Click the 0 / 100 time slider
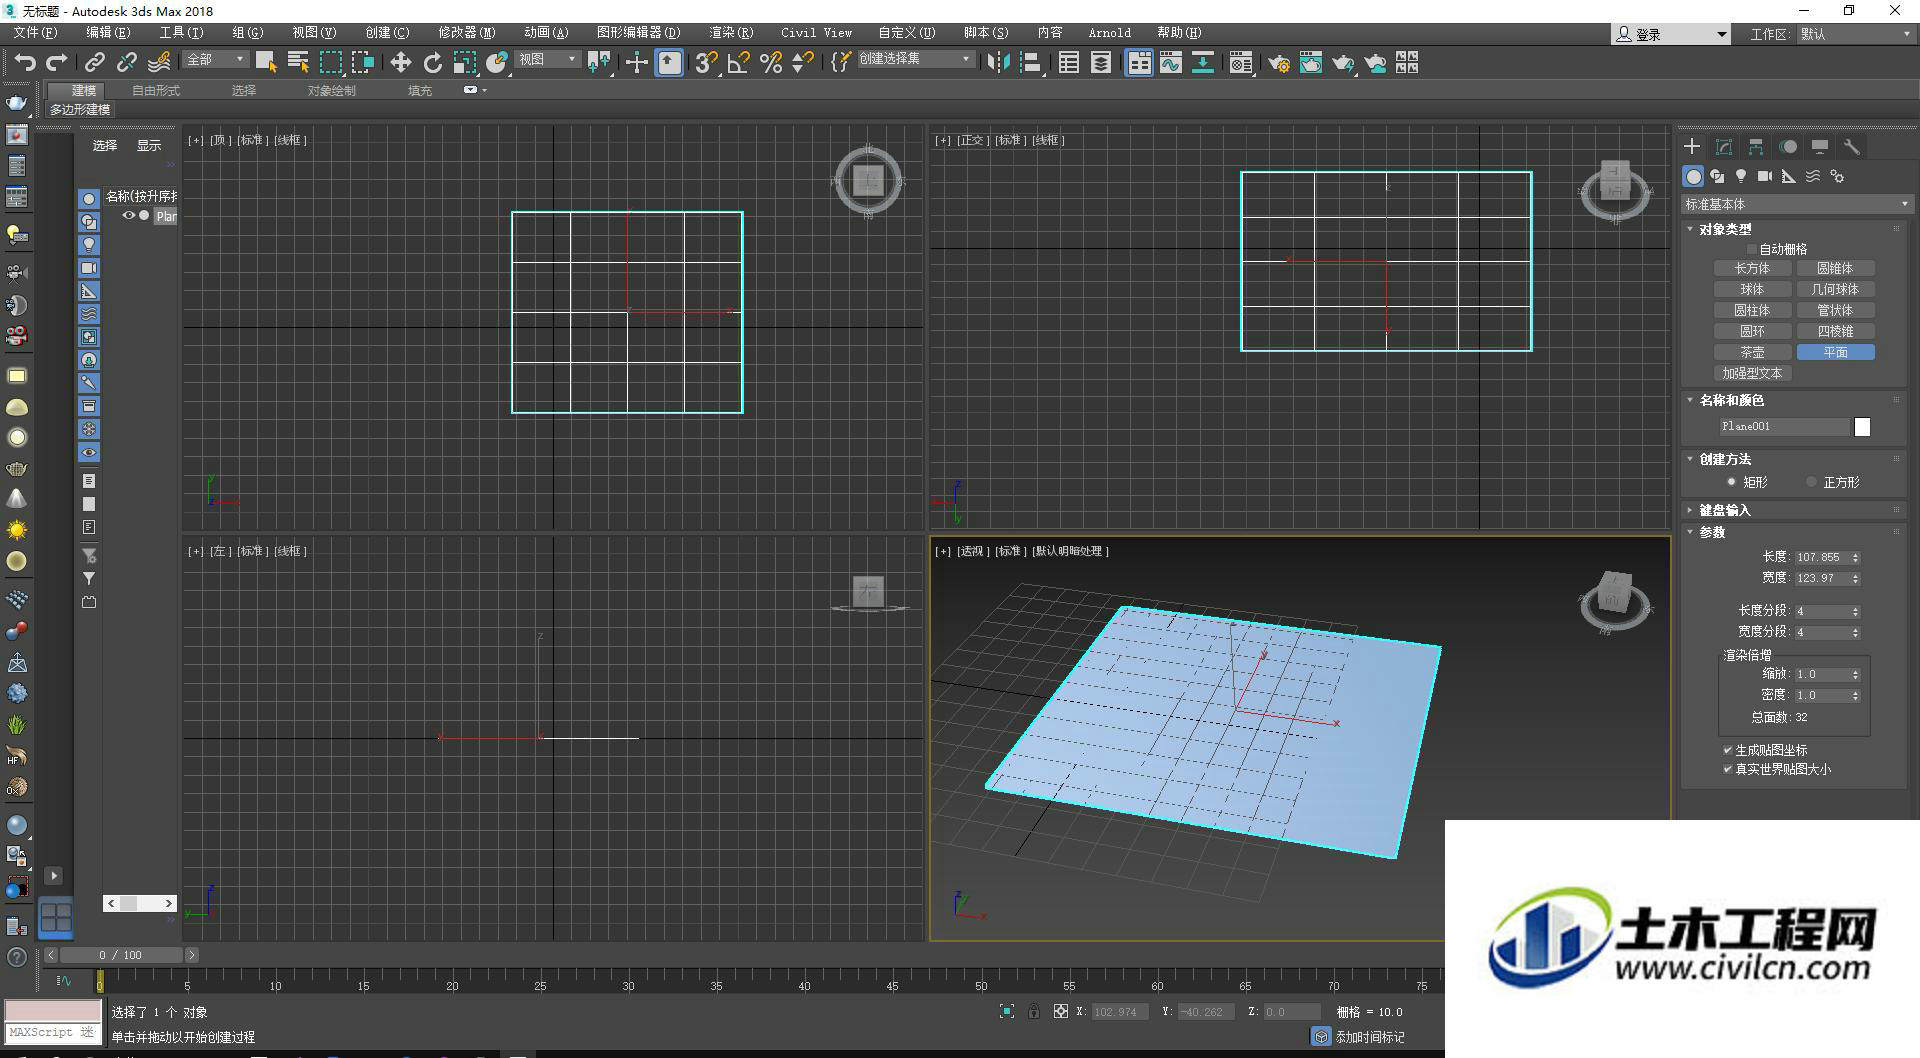 pyautogui.click(x=120, y=955)
